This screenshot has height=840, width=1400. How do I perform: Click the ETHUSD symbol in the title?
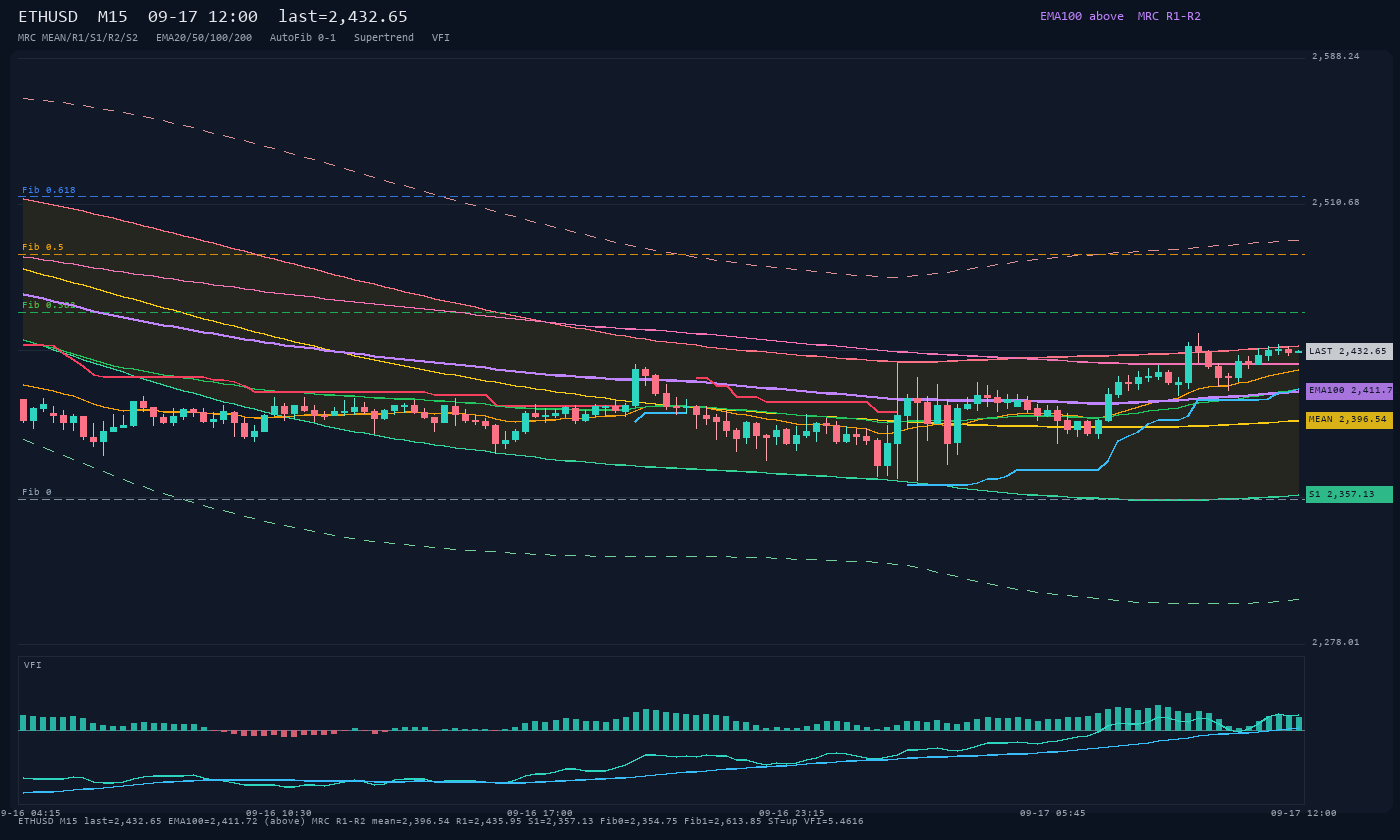click(x=48, y=17)
